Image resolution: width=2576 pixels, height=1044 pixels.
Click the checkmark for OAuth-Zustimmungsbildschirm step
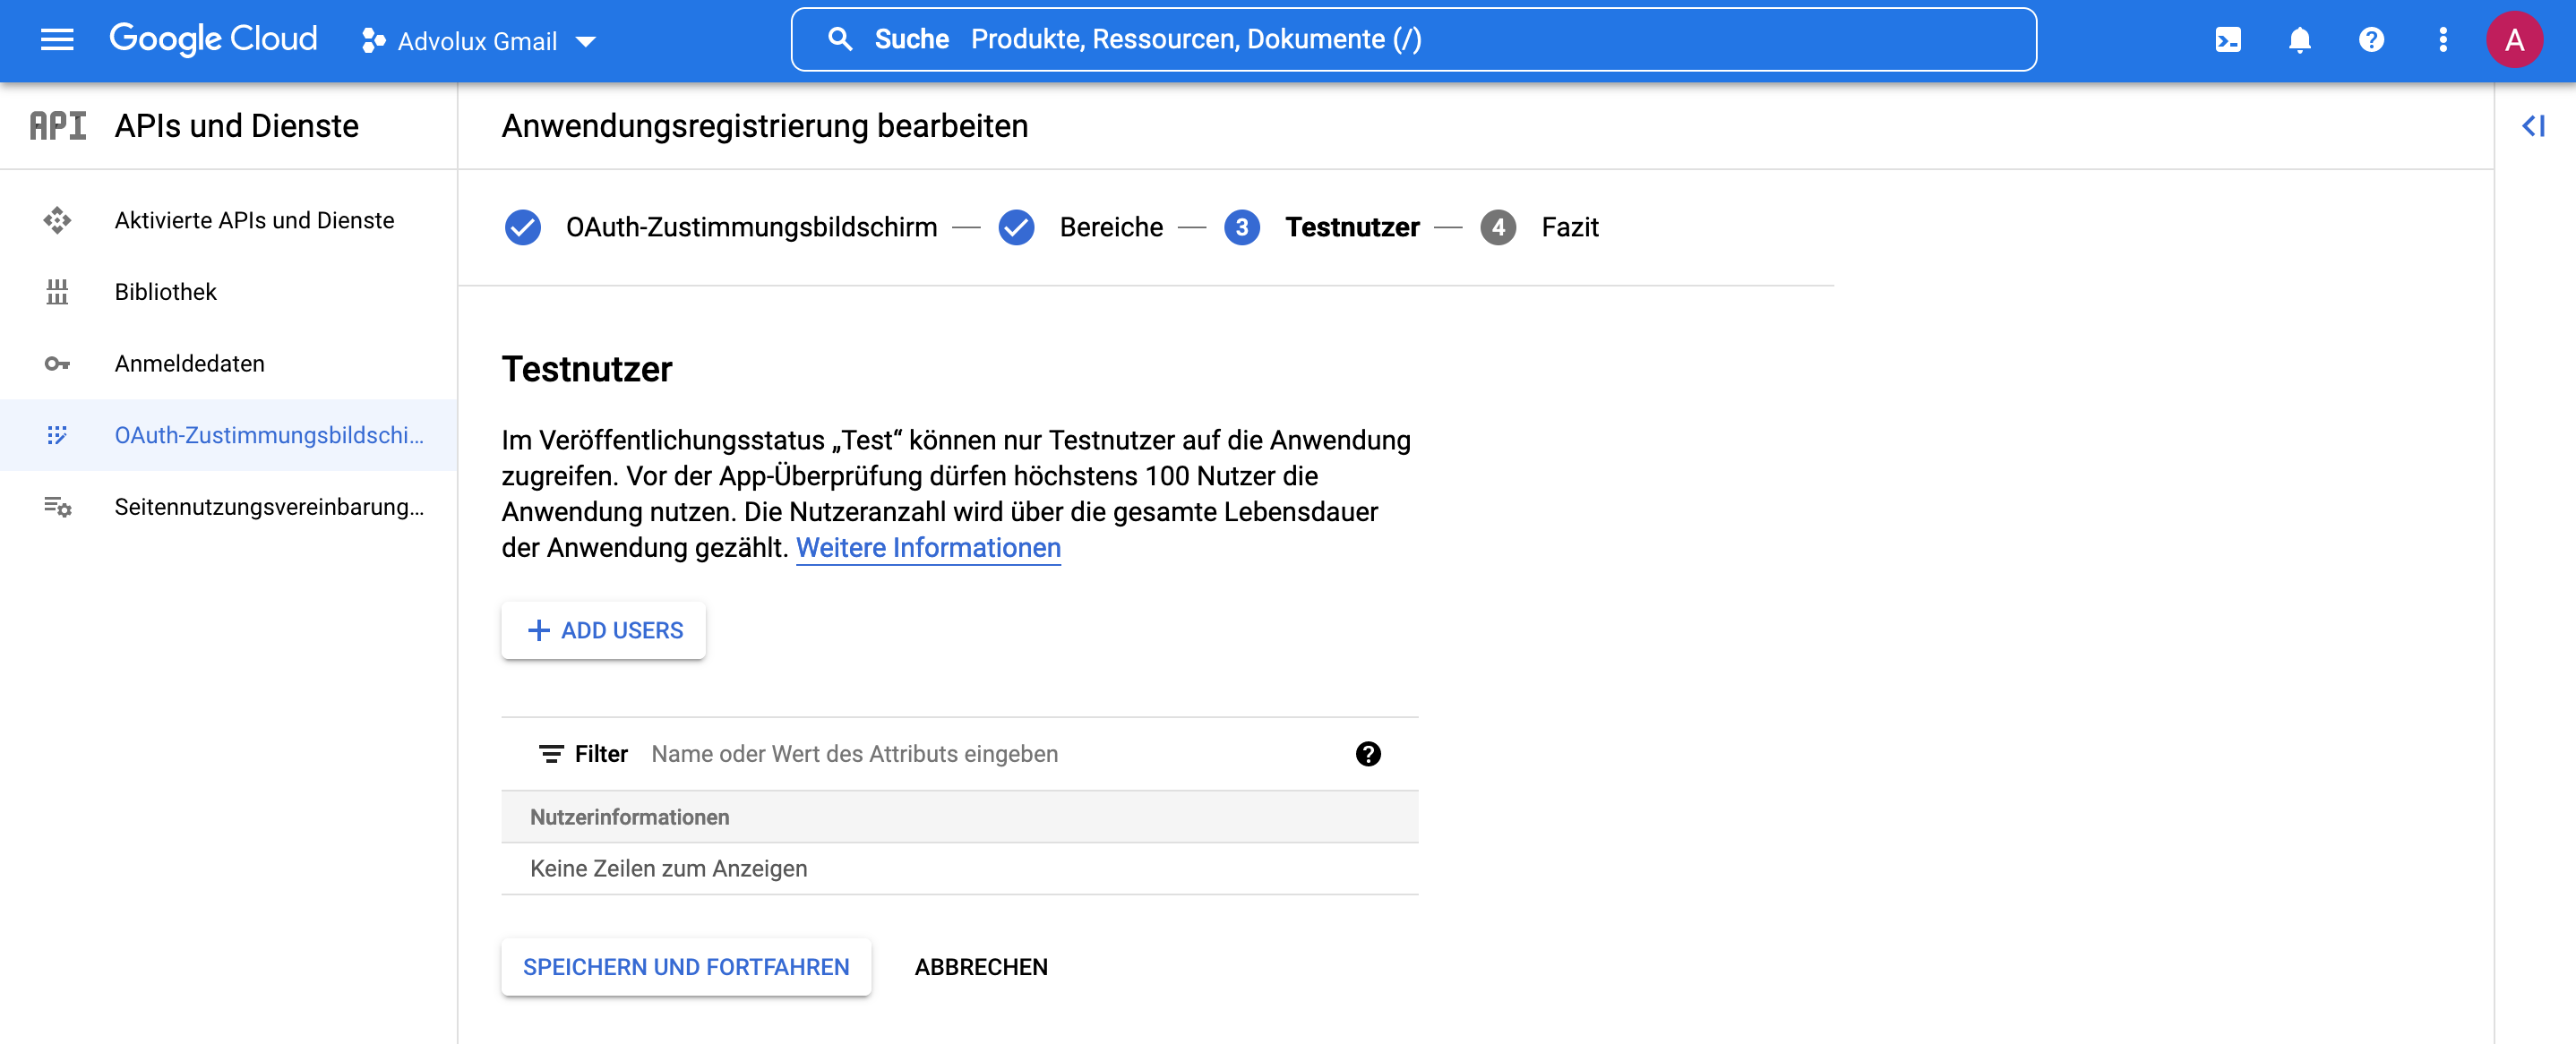pyautogui.click(x=522, y=228)
